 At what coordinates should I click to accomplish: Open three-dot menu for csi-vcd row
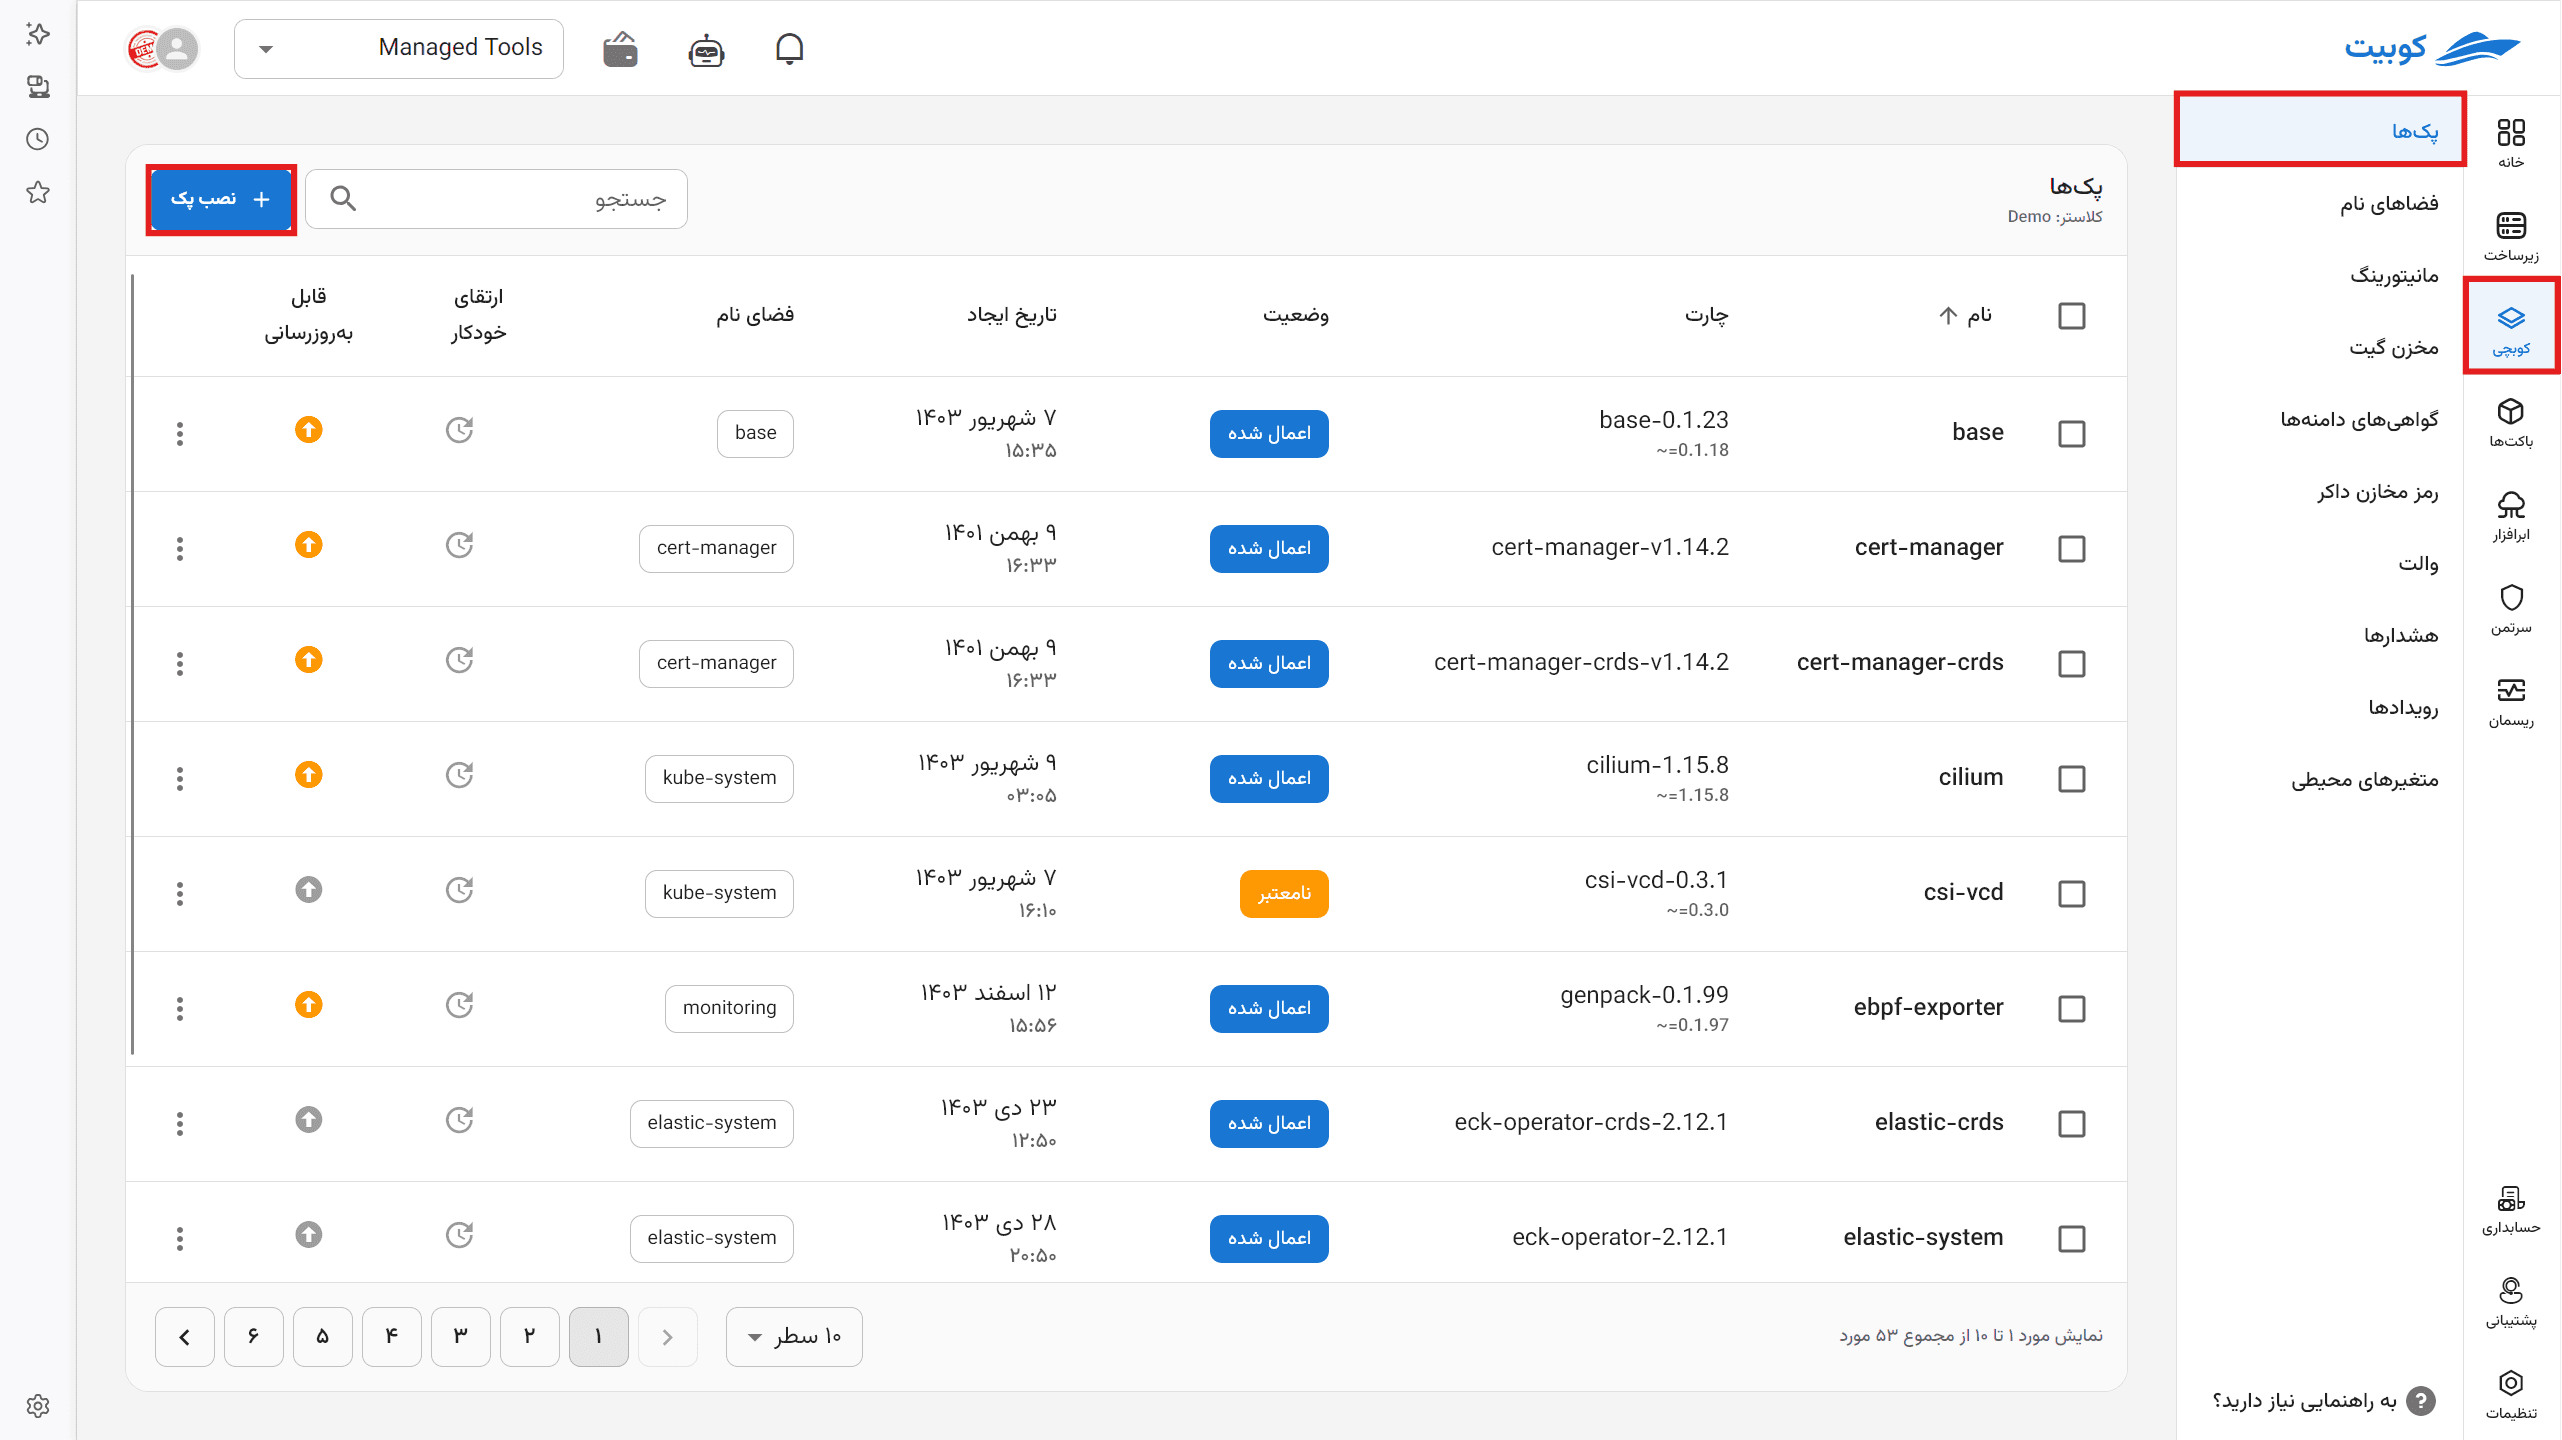(x=180, y=894)
